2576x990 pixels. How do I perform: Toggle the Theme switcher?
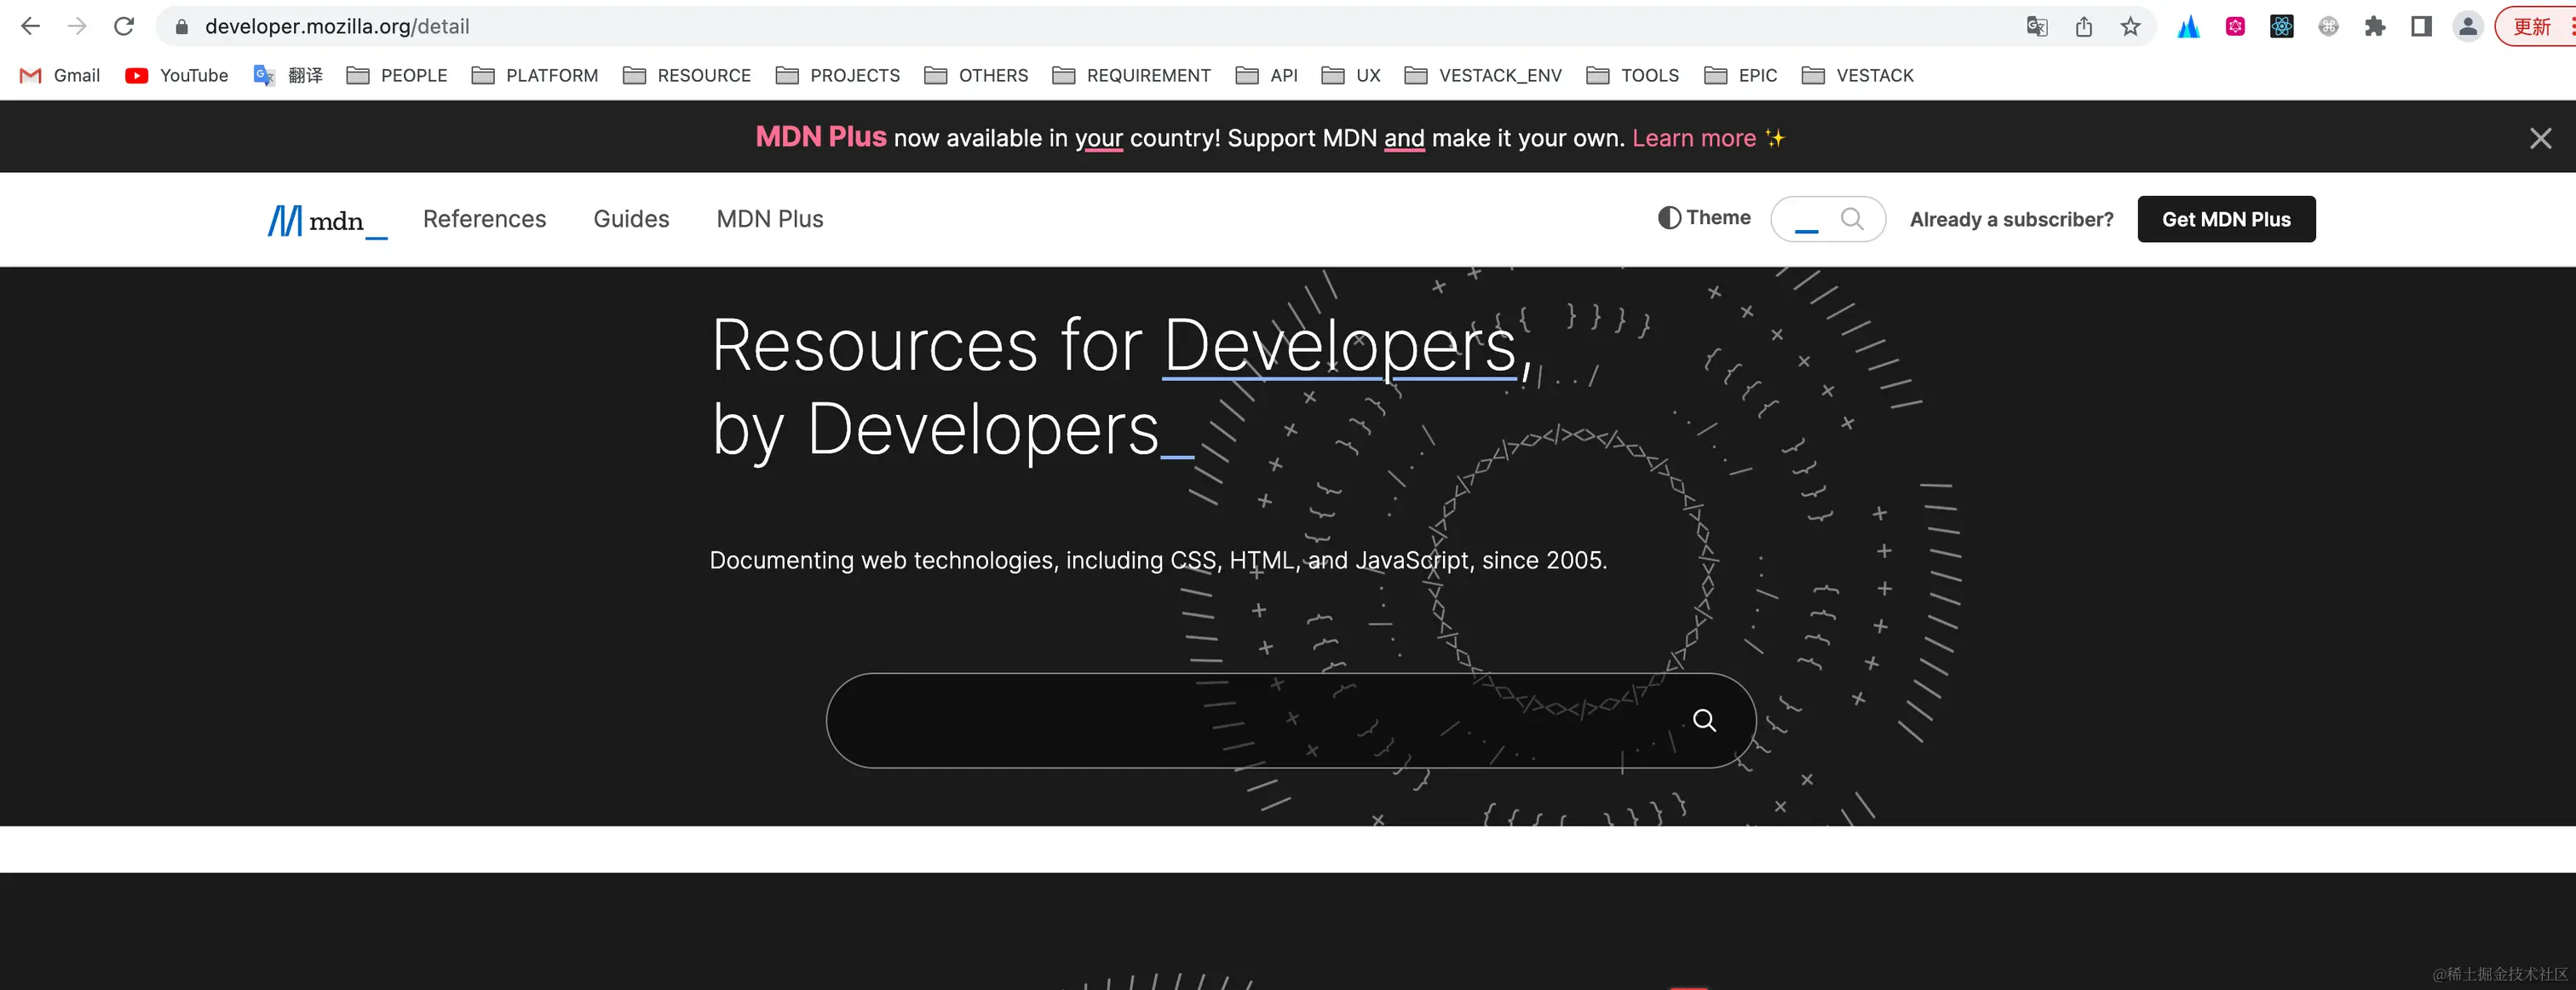1704,218
